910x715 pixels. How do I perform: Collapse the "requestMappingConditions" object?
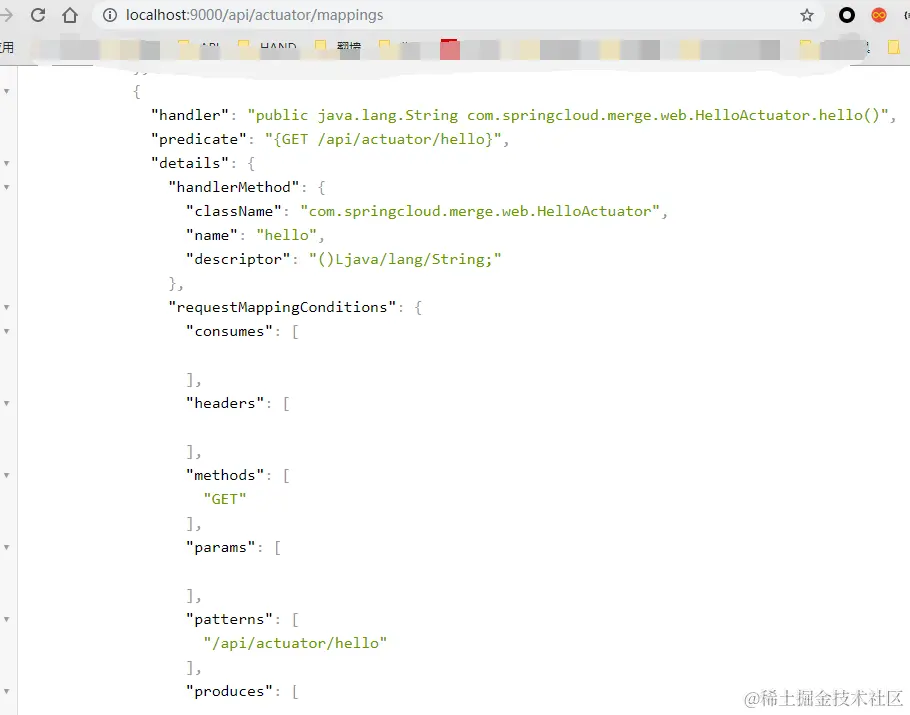click(x=6, y=307)
